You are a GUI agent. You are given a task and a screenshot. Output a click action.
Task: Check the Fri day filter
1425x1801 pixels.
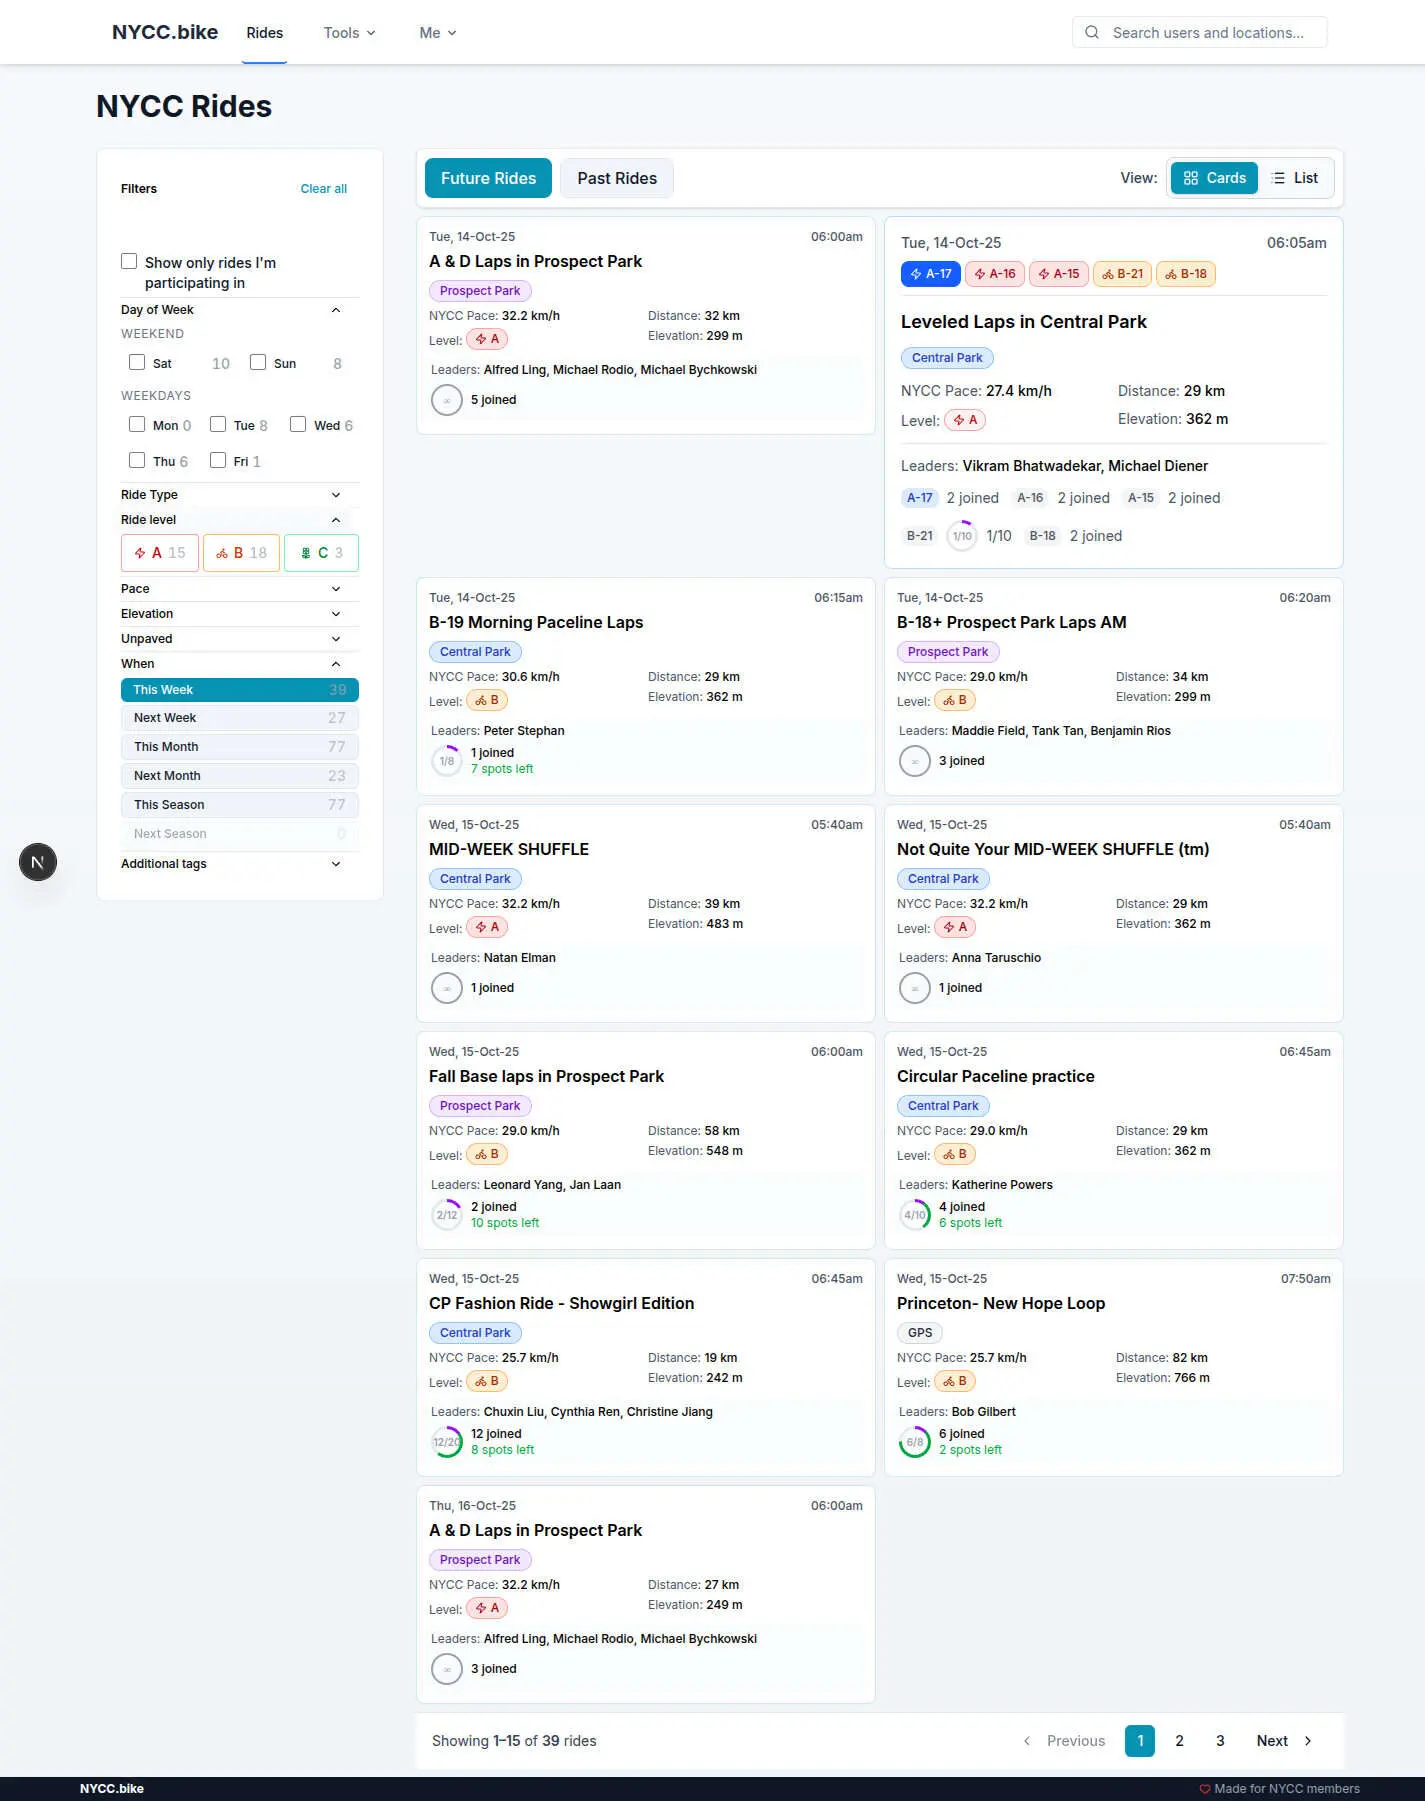(x=218, y=460)
